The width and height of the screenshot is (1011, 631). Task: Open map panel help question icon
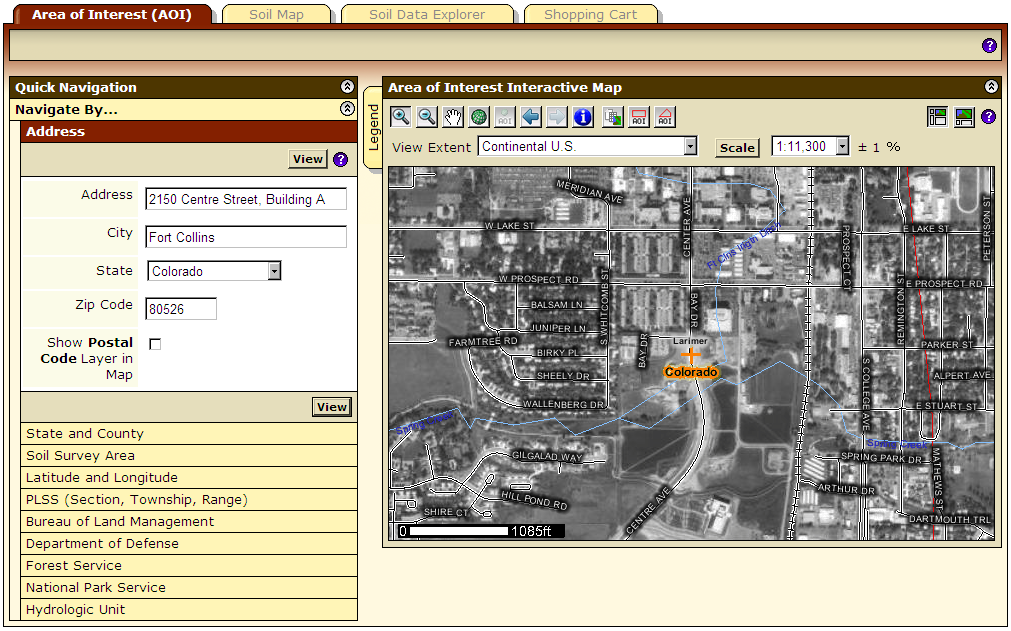click(x=988, y=117)
